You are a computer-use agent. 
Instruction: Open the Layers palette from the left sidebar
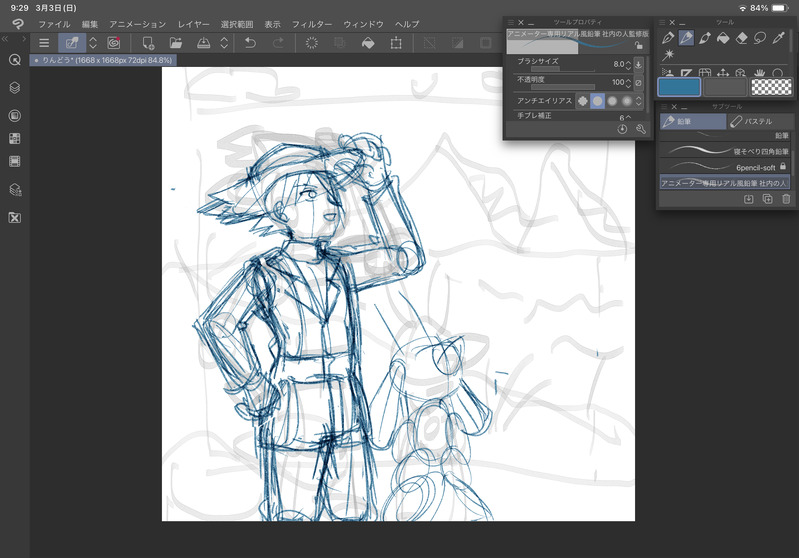coord(15,88)
